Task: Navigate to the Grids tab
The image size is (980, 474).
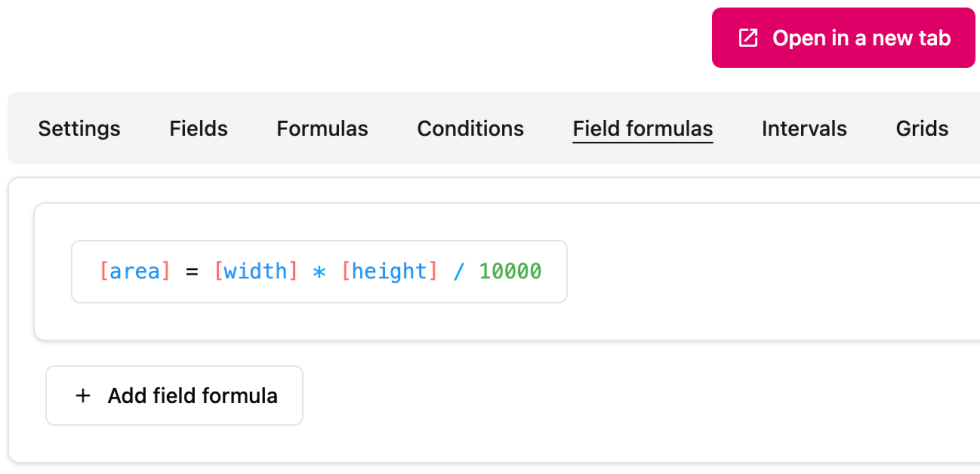Action: [x=922, y=129]
